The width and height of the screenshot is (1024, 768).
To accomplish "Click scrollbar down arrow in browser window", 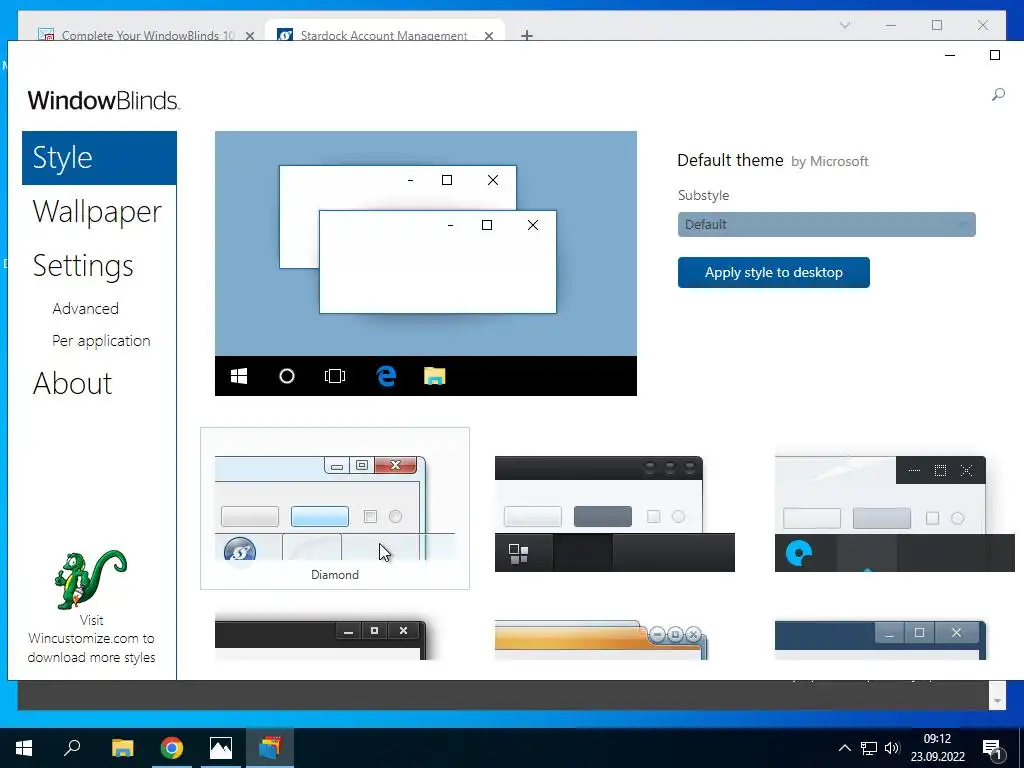I will (997, 701).
